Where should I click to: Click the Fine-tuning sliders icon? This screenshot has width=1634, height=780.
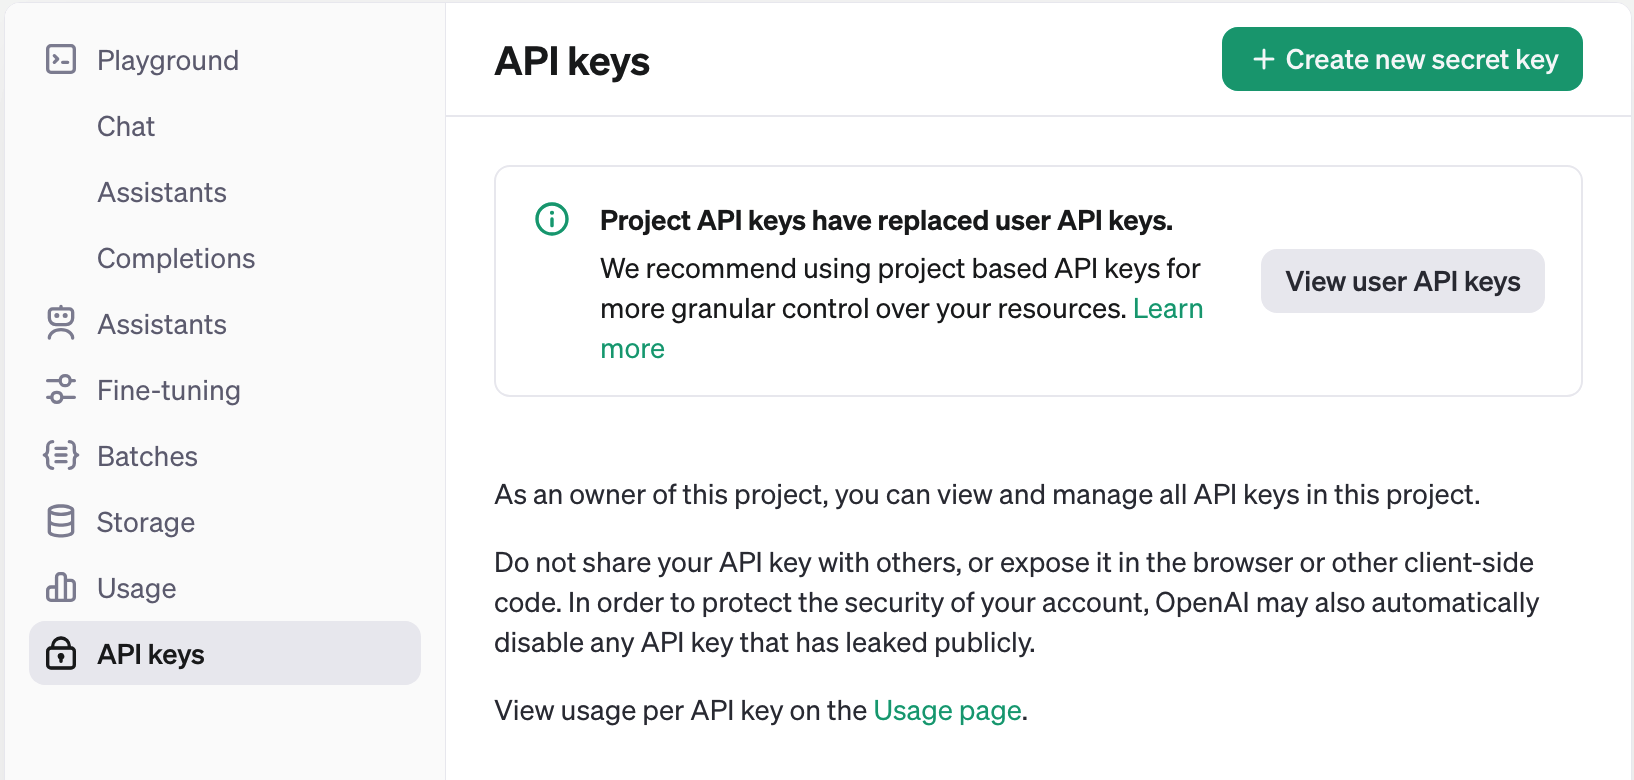pos(61,390)
